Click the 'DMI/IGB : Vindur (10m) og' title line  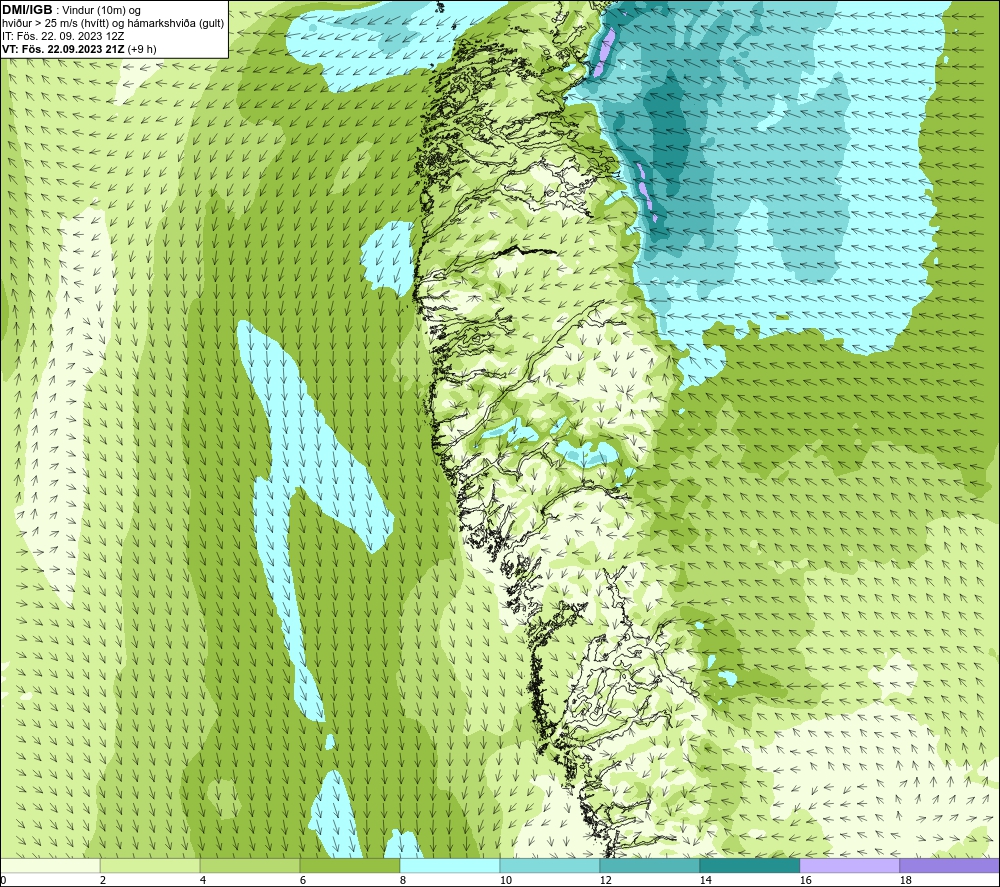pos(72,10)
